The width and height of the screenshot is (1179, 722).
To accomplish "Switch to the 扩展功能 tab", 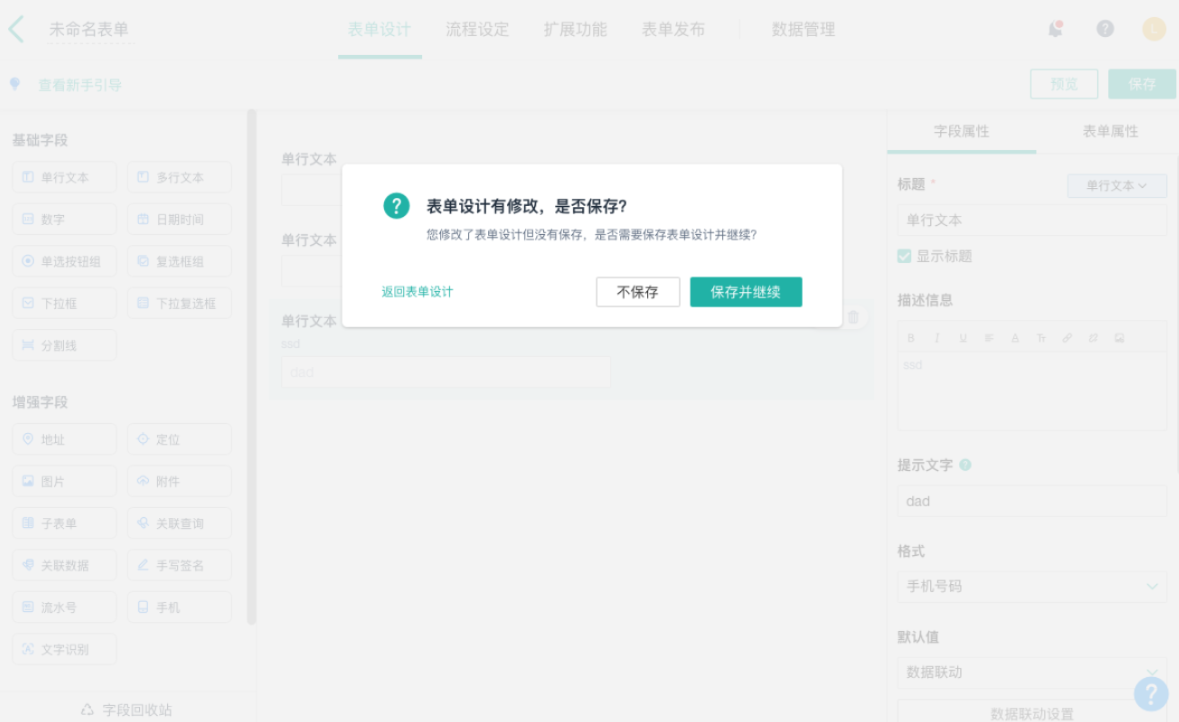I will pyautogui.click(x=575, y=29).
